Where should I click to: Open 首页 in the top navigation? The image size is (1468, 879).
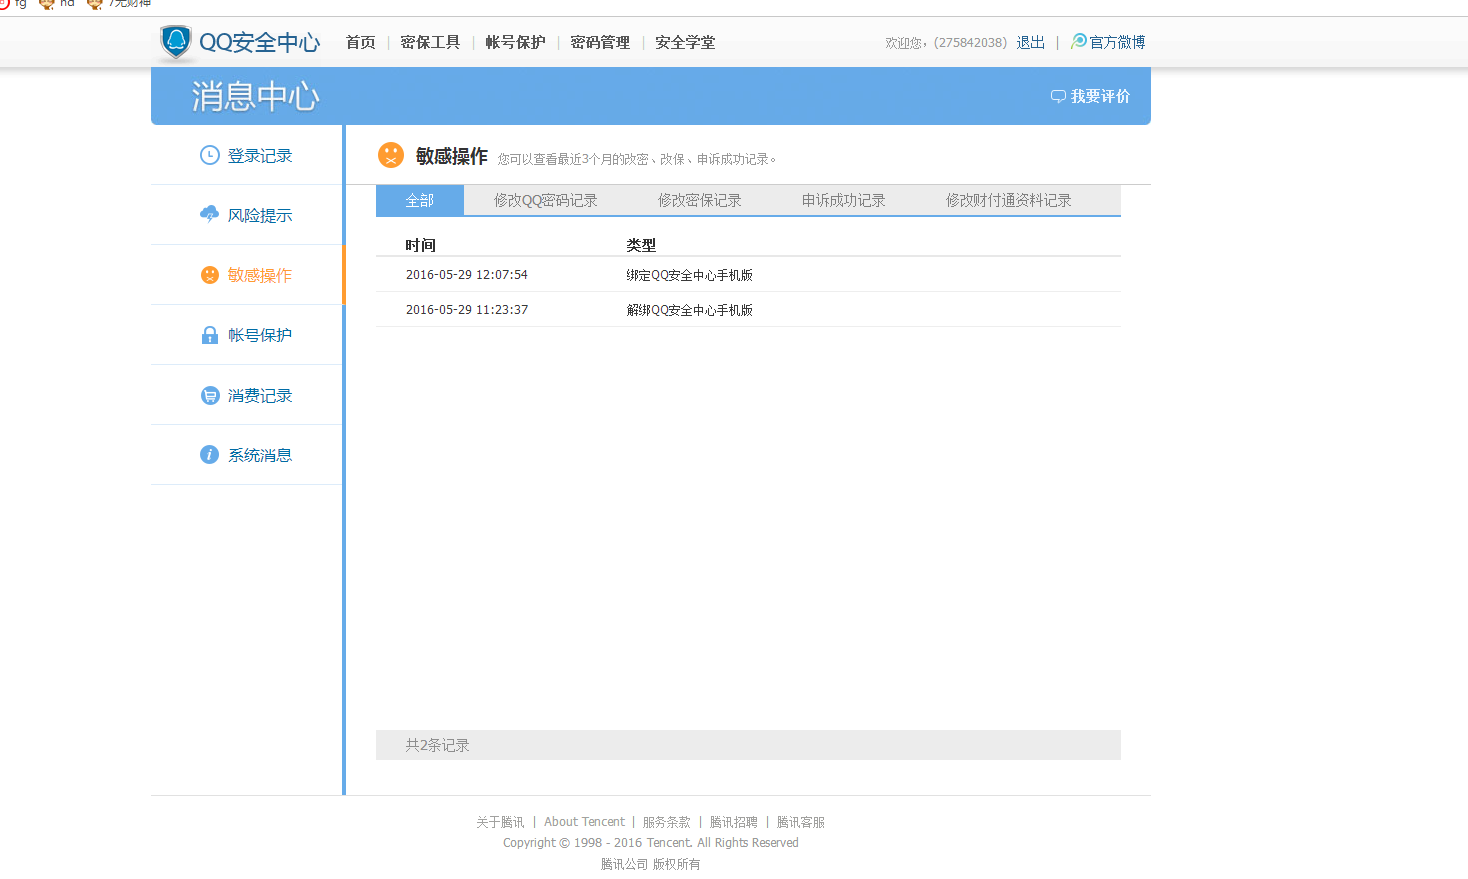tap(361, 42)
